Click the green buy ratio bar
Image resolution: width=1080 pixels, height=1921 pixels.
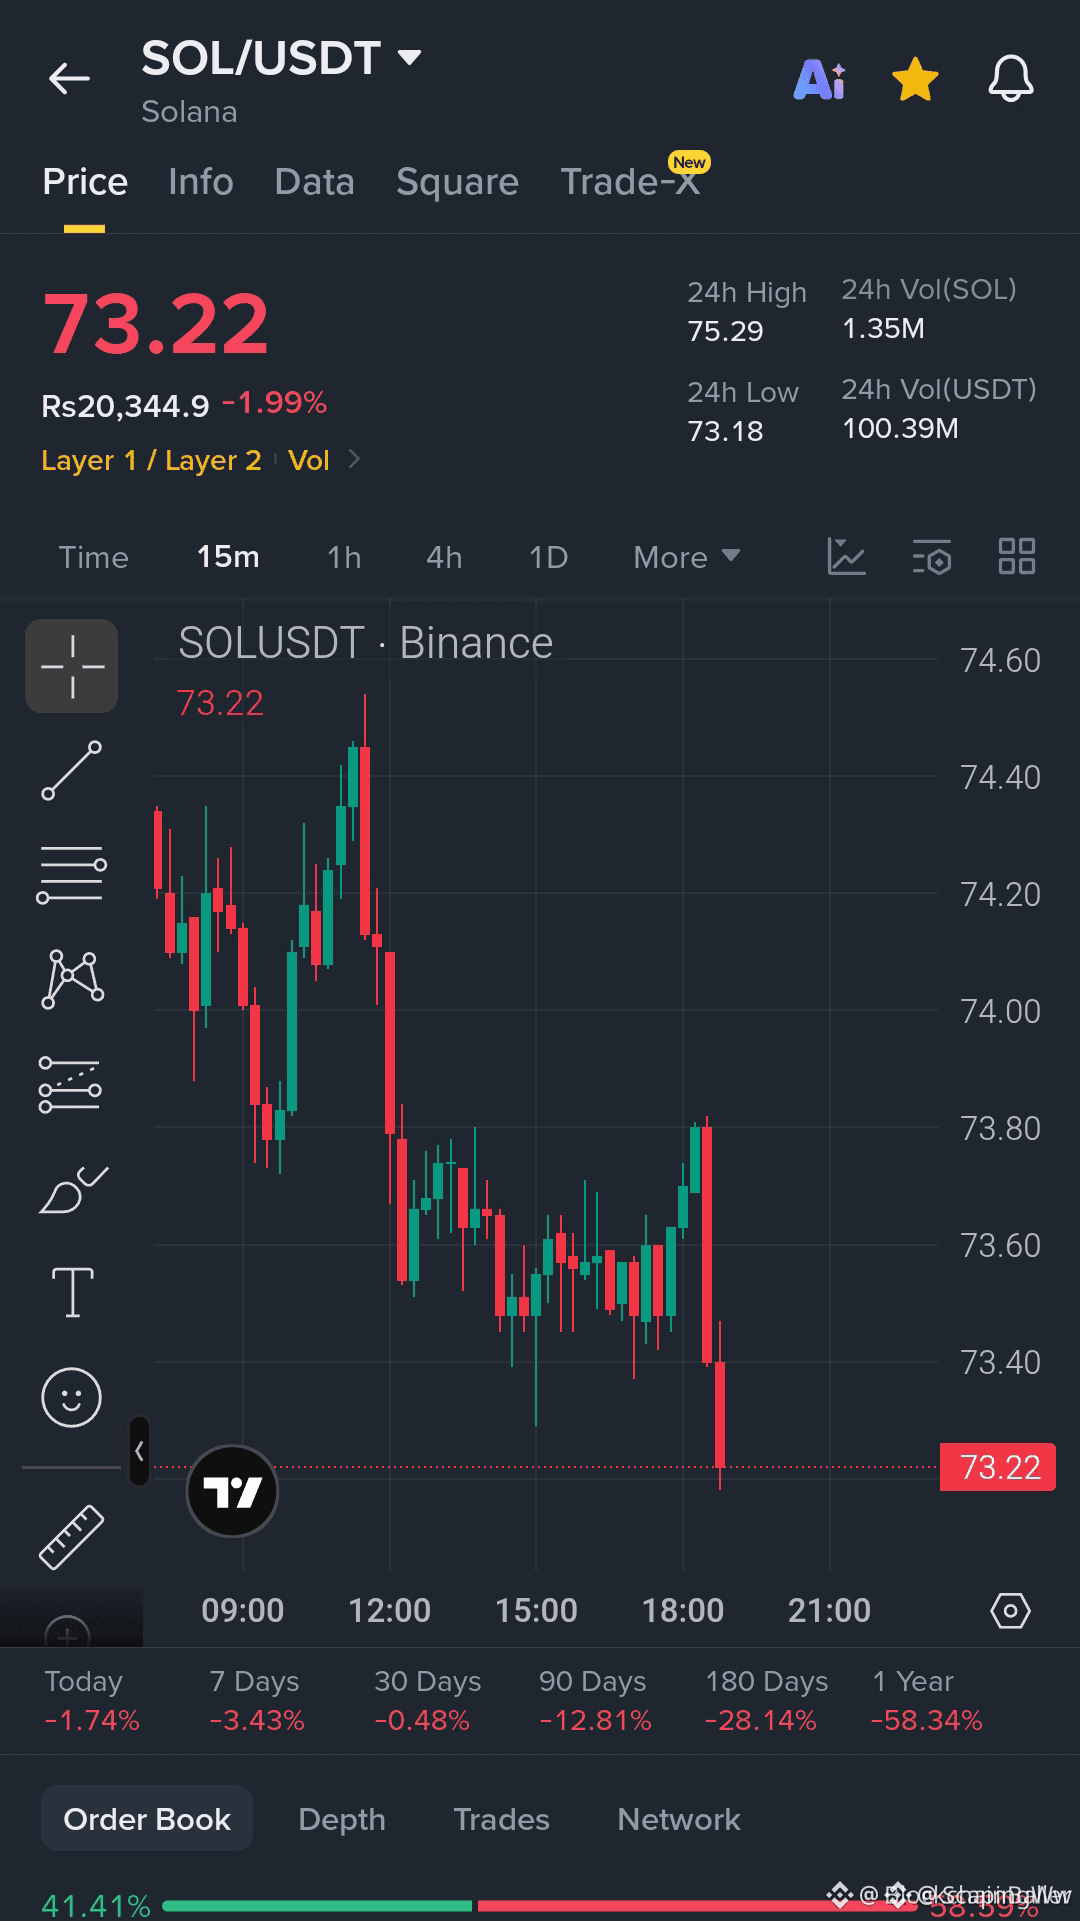(316, 1906)
